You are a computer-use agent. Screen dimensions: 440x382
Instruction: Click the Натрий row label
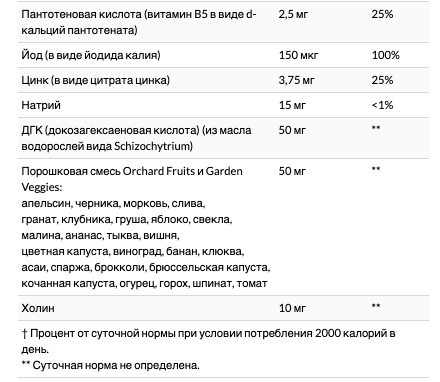pos(41,105)
